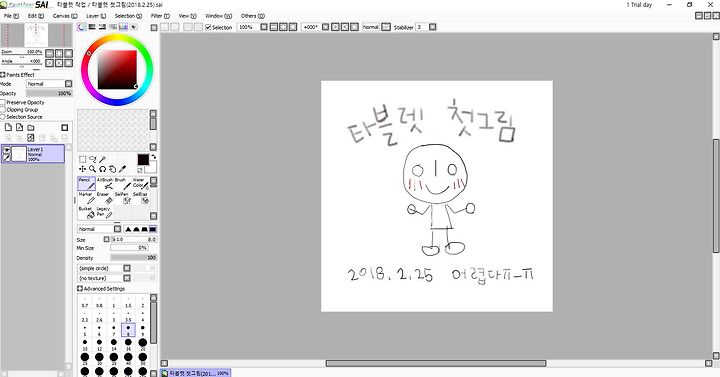This screenshot has width=720, height=377.
Task: Open the Layer menu
Action: click(96, 16)
